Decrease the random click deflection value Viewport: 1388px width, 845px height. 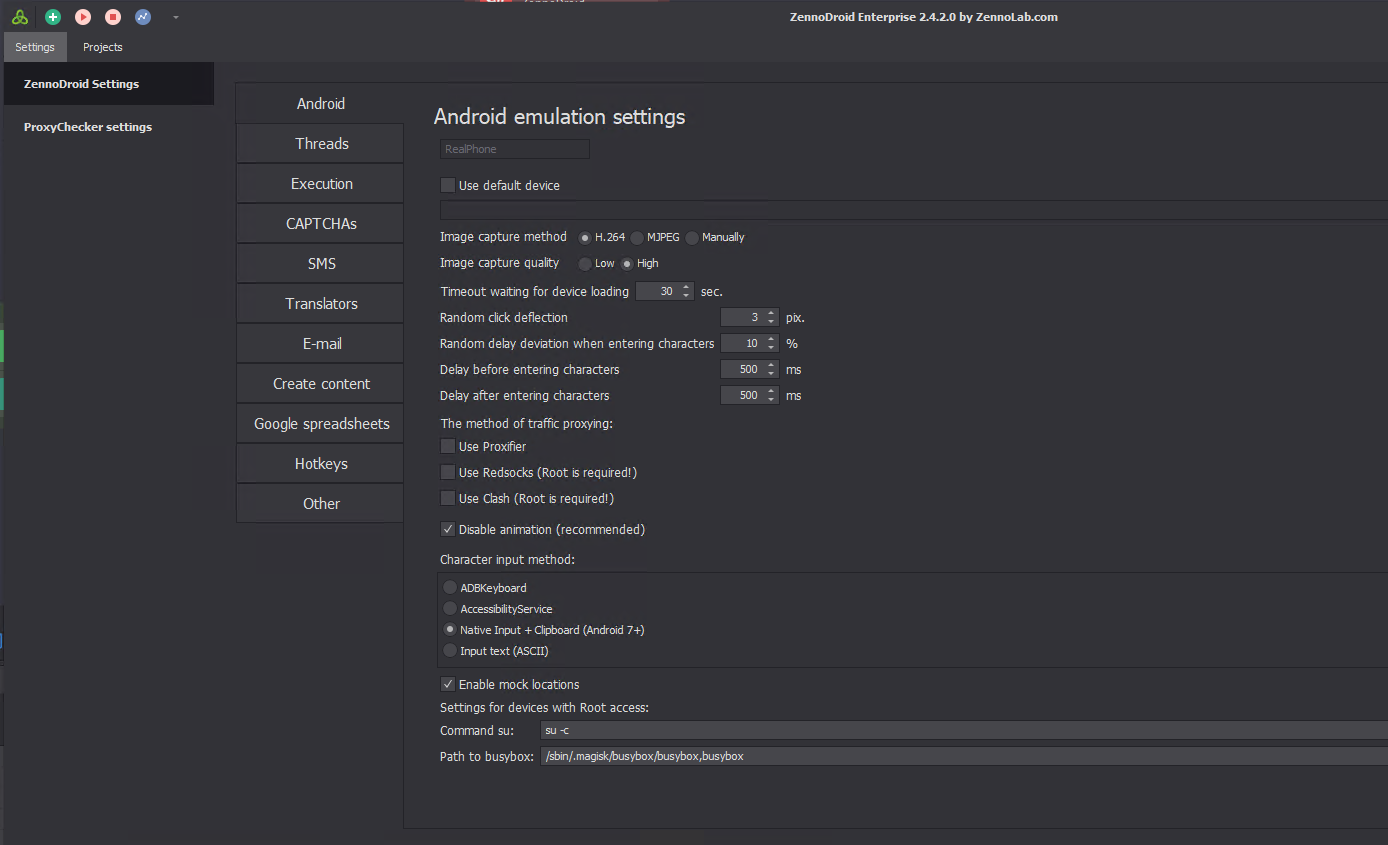pyautogui.click(x=771, y=321)
